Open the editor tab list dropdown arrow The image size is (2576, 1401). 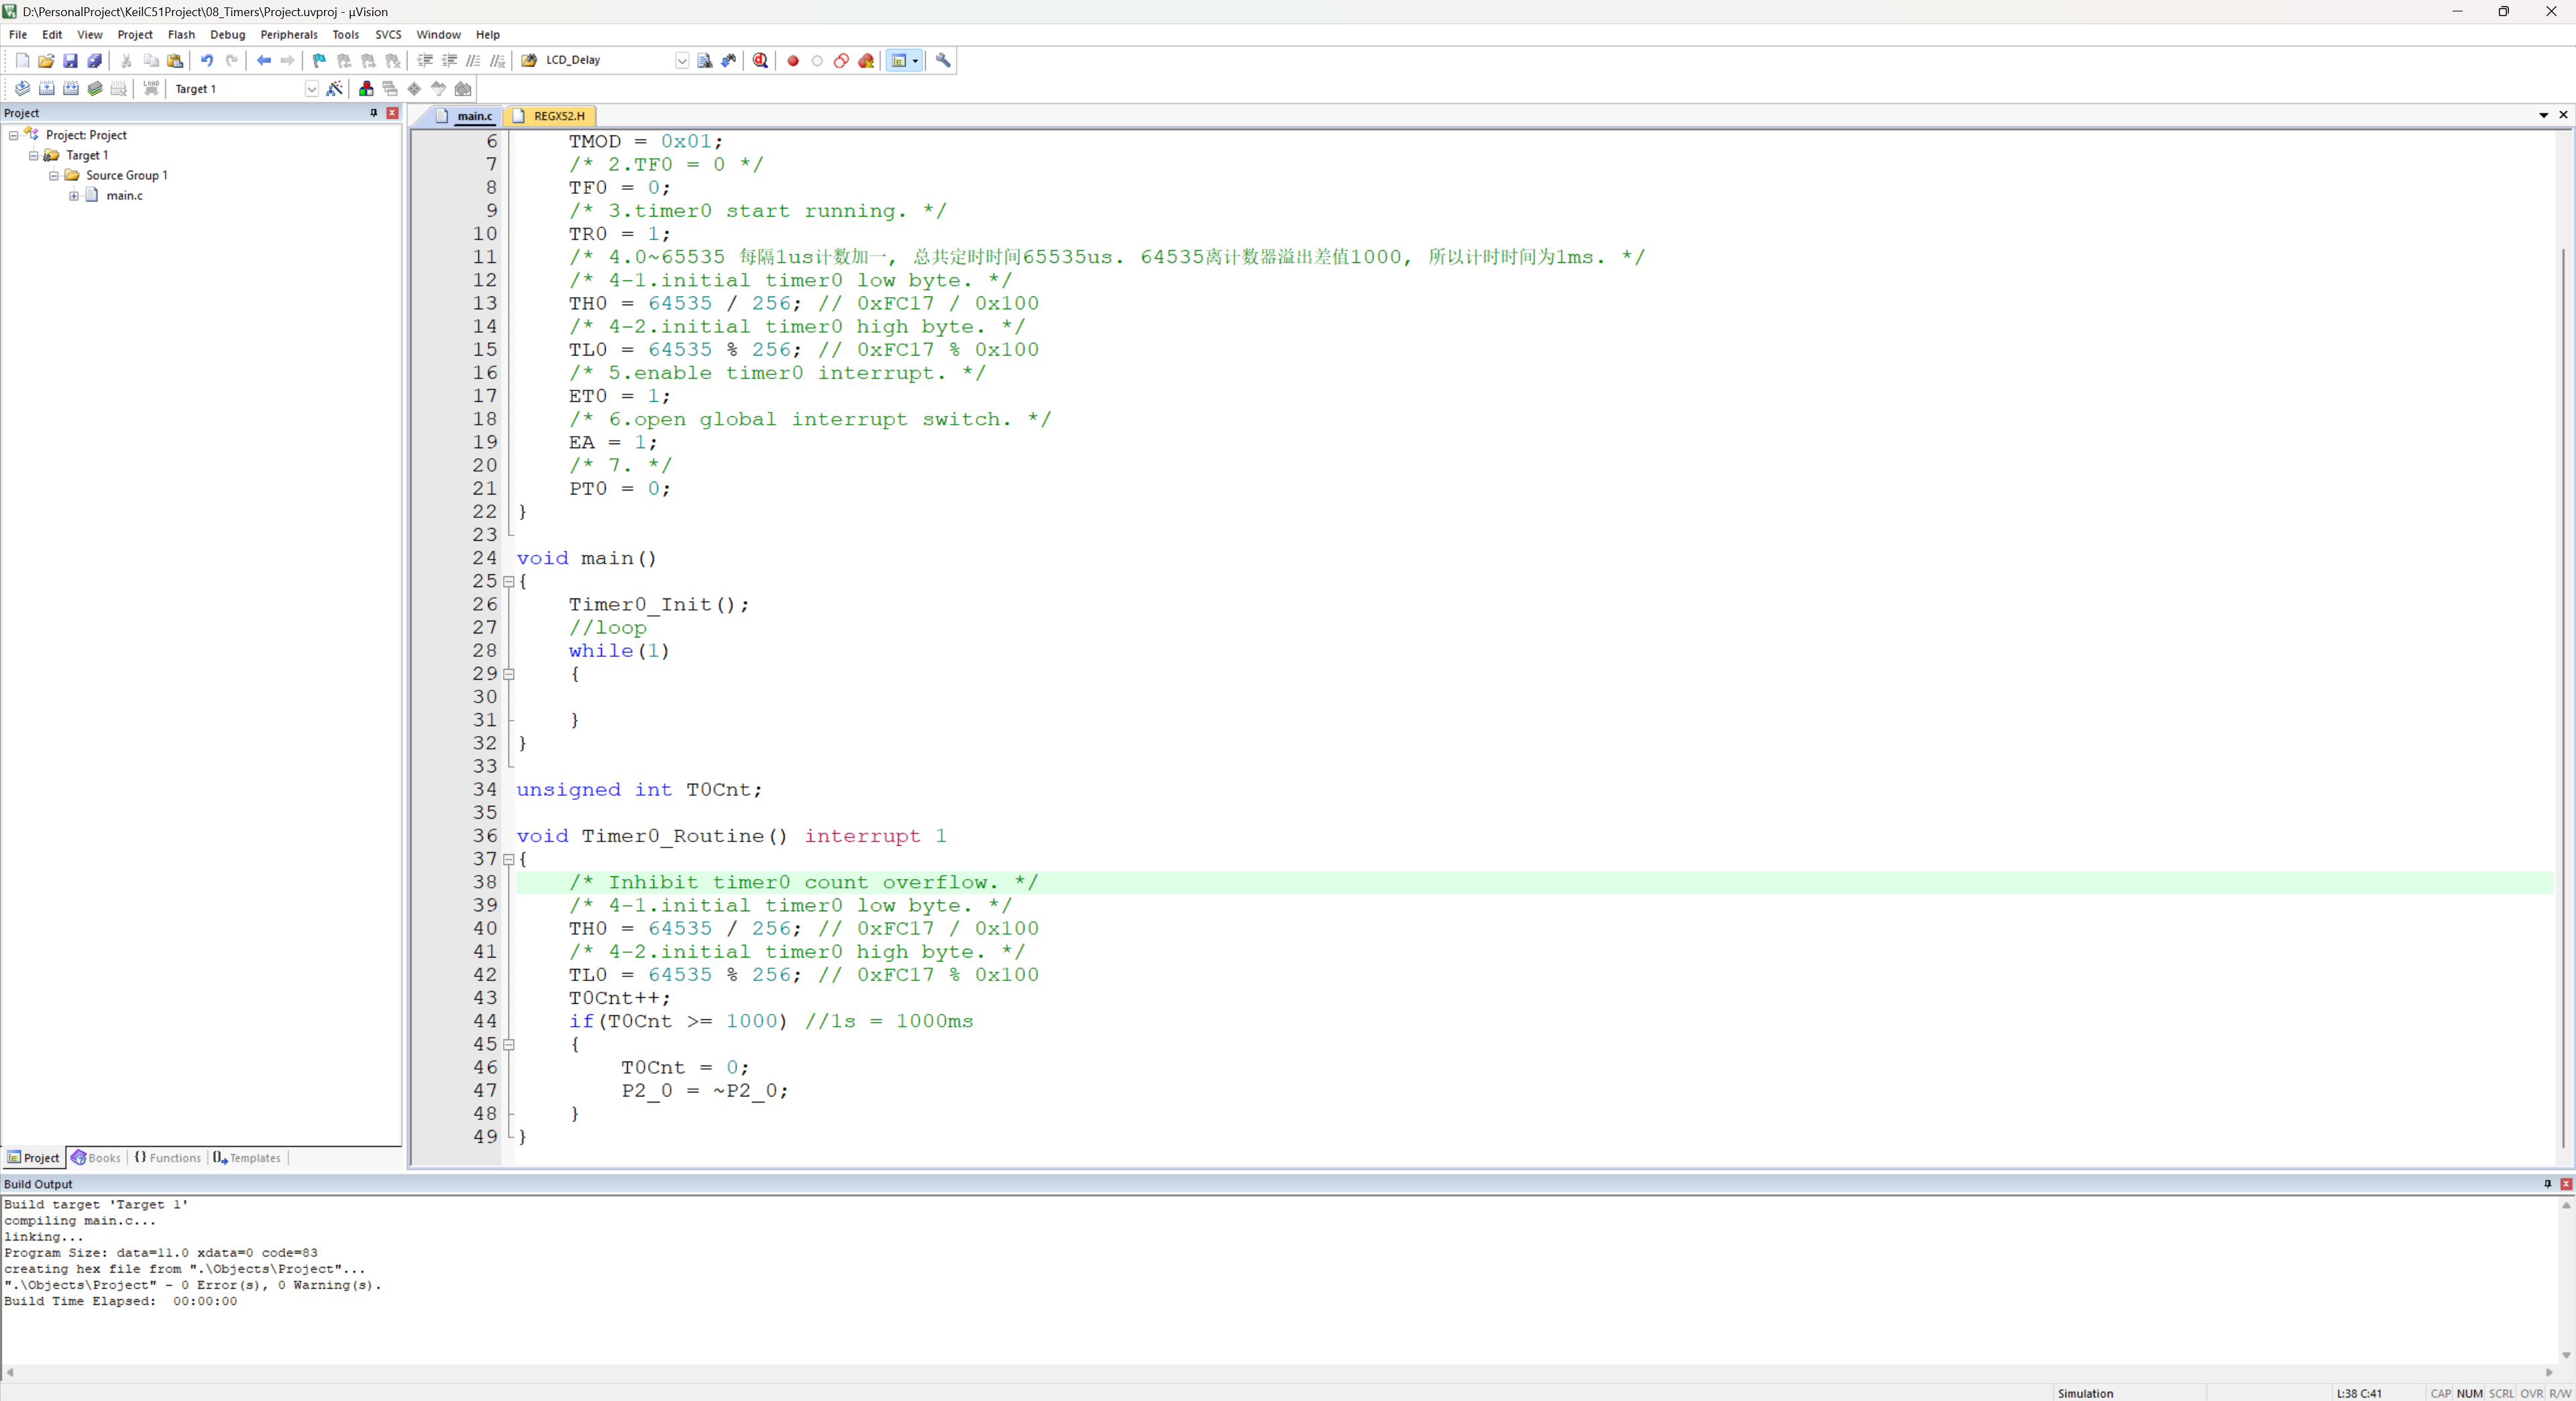point(2544,115)
